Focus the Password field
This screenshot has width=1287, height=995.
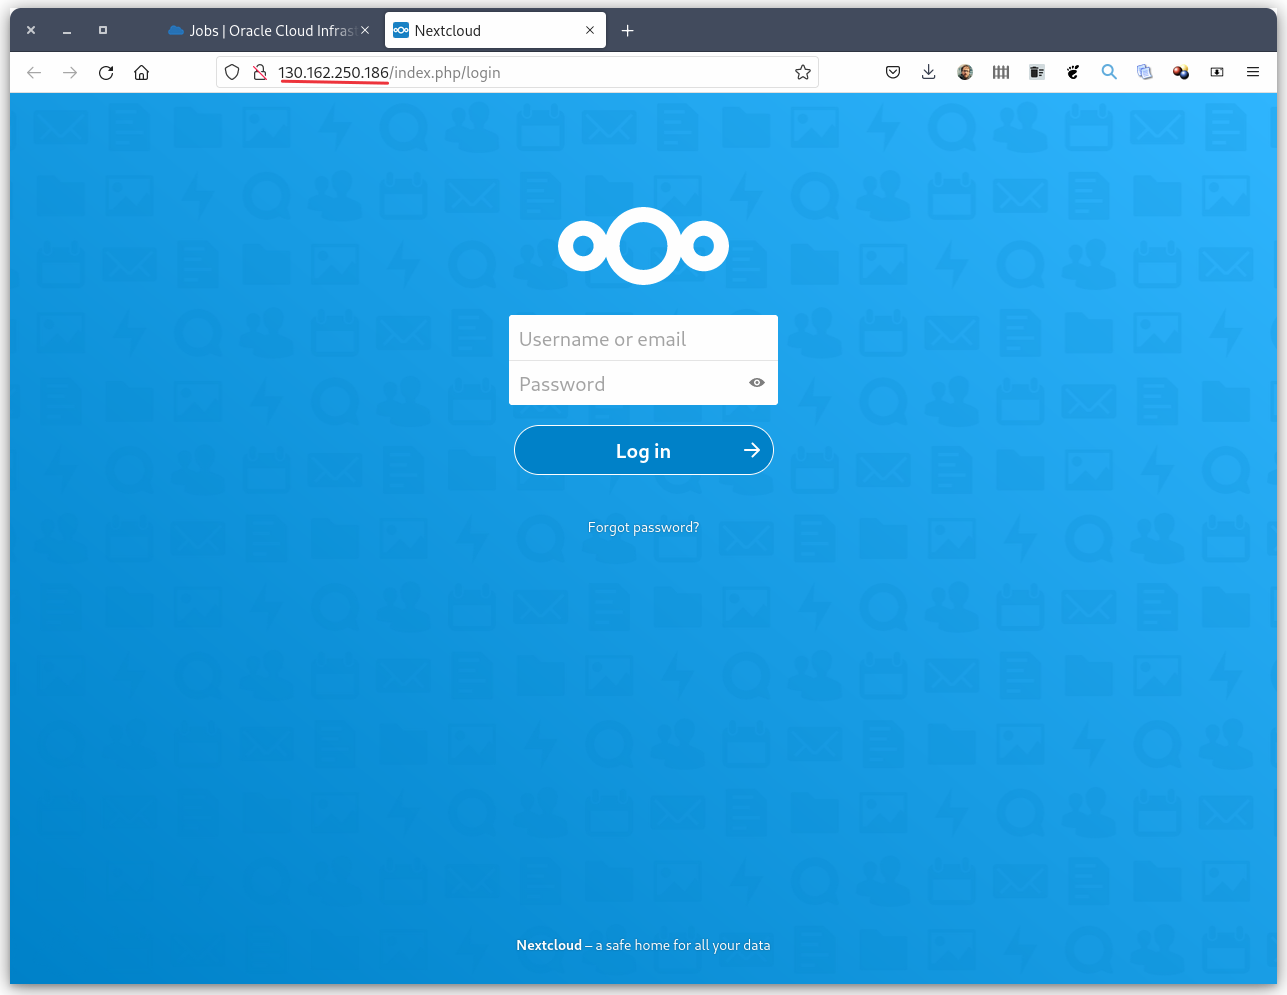[643, 383]
